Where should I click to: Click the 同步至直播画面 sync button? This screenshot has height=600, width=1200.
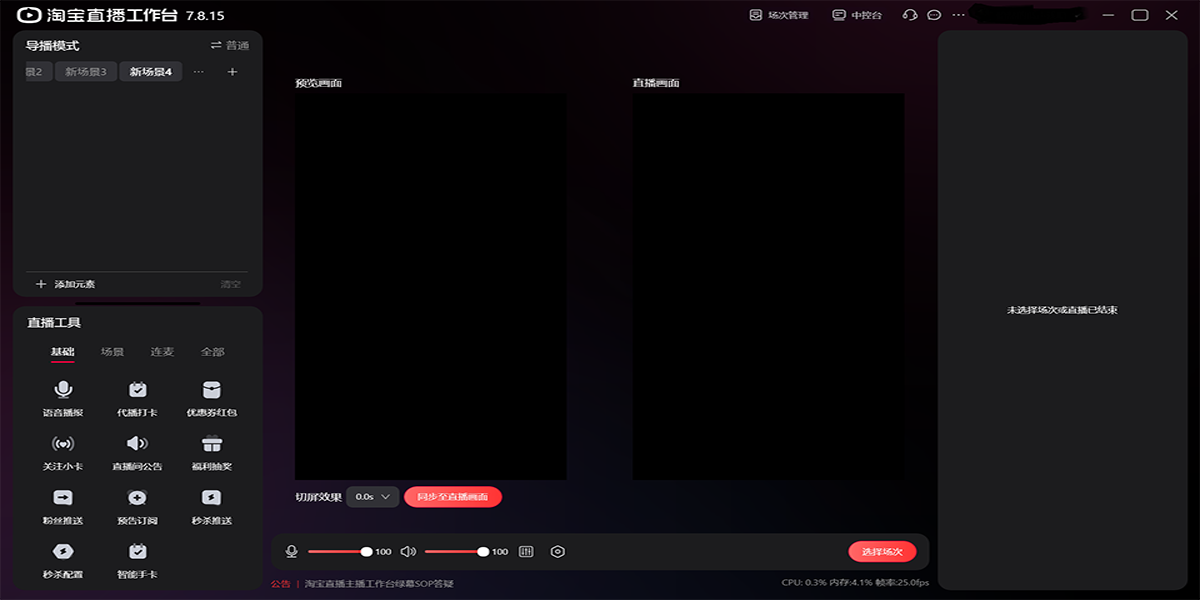tap(452, 497)
